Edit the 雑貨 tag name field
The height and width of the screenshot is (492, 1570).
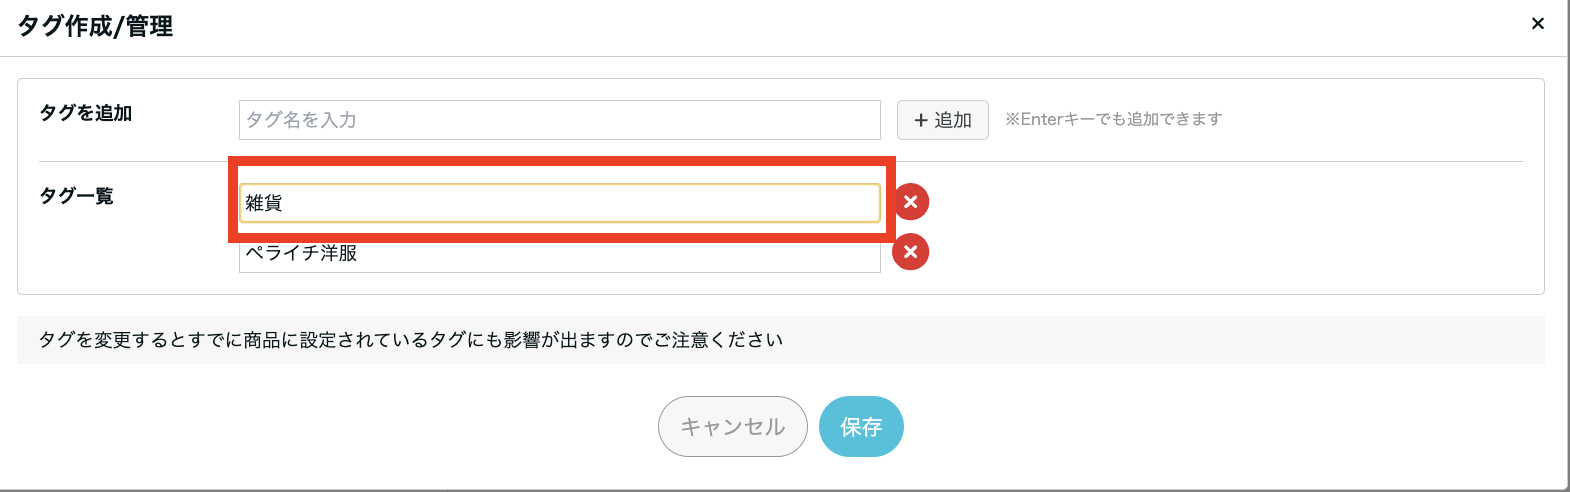pyautogui.click(x=559, y=203)
